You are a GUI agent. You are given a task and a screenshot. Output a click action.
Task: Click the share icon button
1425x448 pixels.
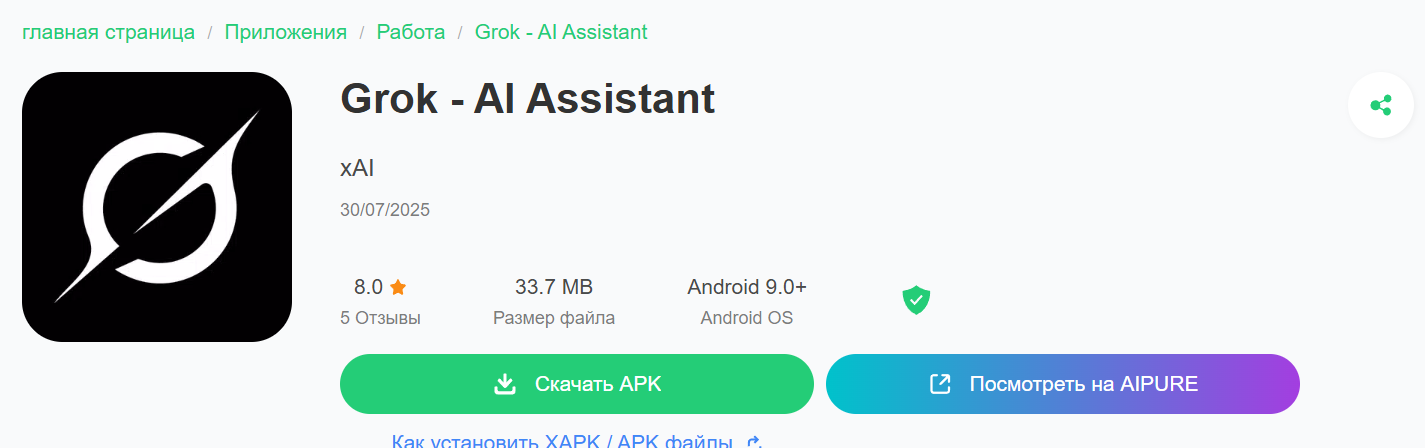click(1380, 105)
